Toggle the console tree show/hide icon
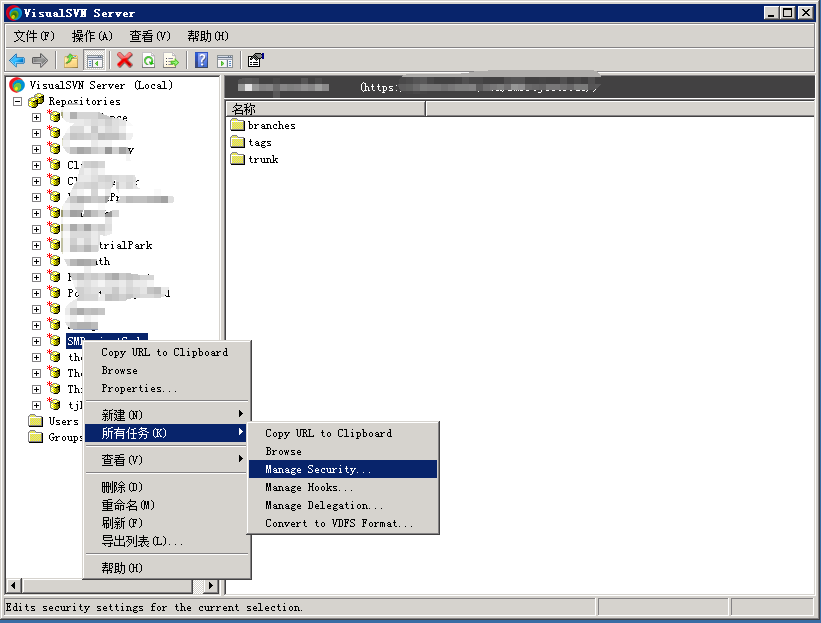The image size is (821, 623). coord(95,61)
